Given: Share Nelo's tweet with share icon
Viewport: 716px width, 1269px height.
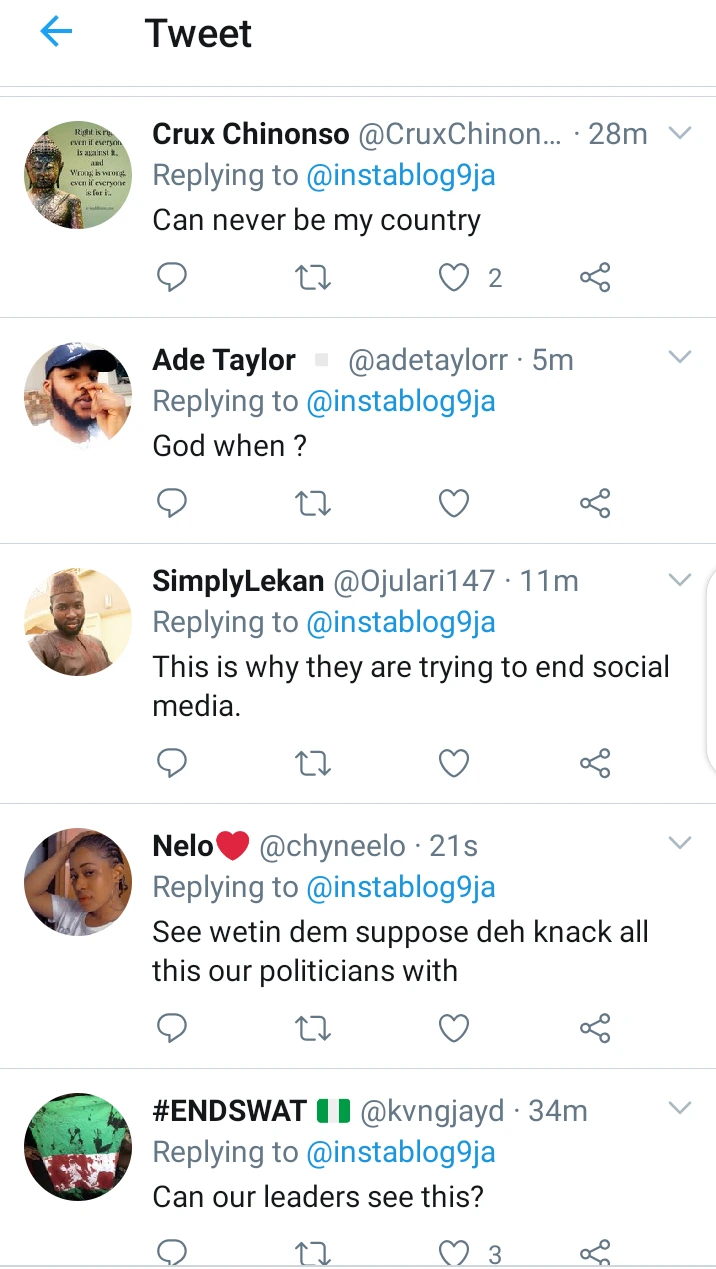Looking at the screenshot, I should click(x=595, y=1028).
